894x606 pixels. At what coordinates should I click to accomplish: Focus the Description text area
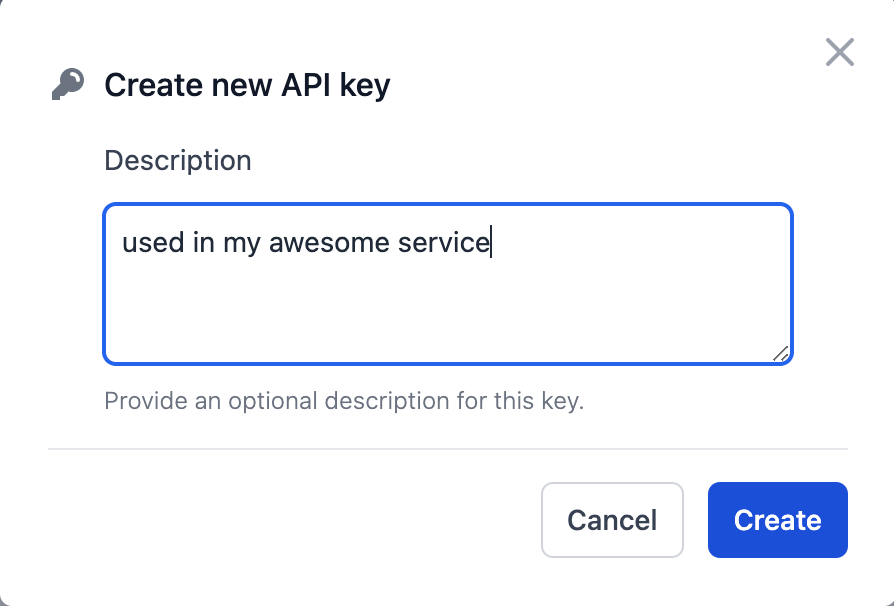point(448,300)
